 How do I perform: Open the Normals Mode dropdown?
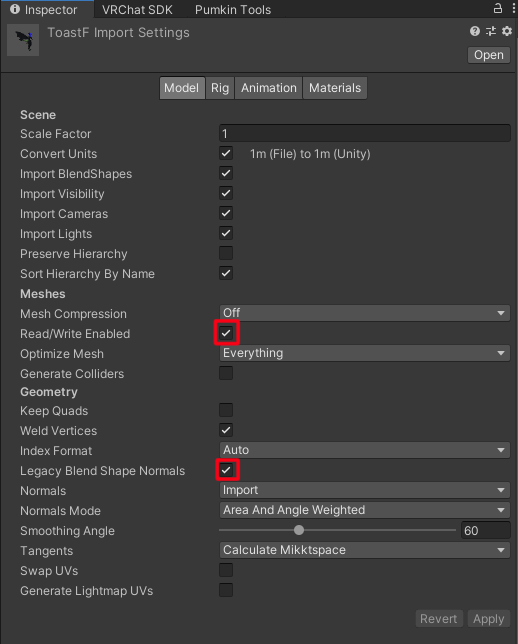pos(365,510)
